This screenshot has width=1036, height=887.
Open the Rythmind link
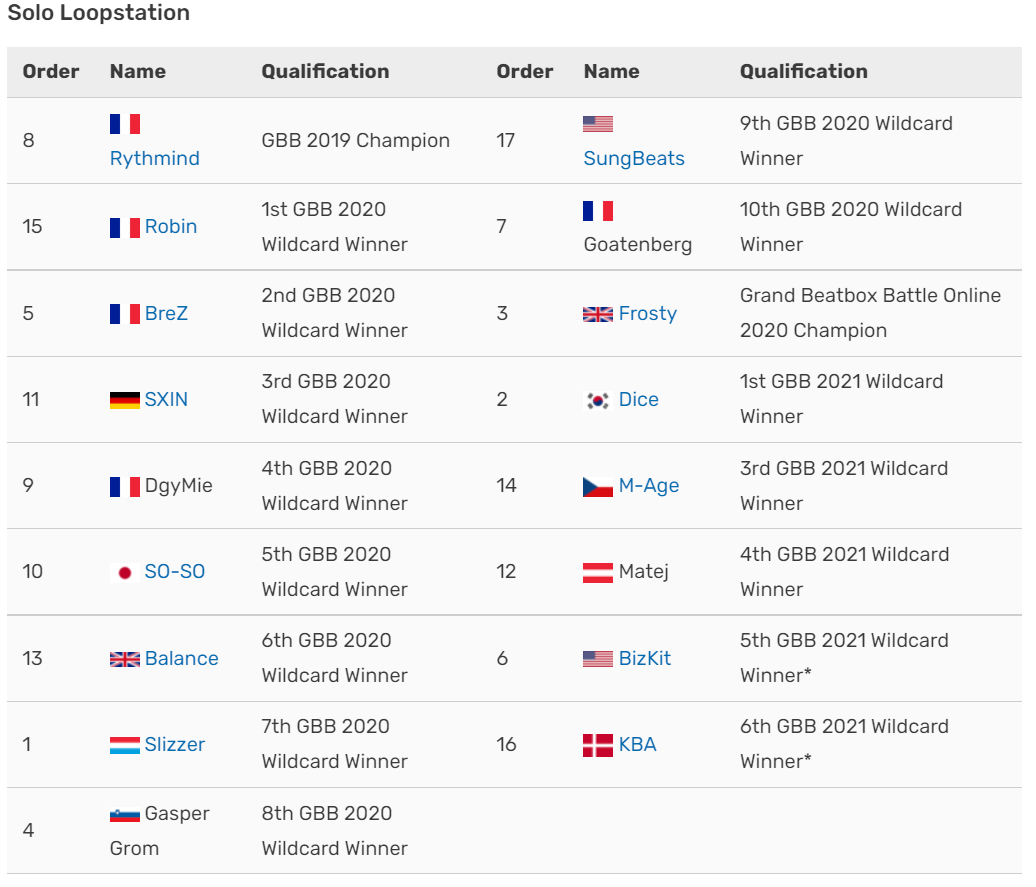(155, 159)
